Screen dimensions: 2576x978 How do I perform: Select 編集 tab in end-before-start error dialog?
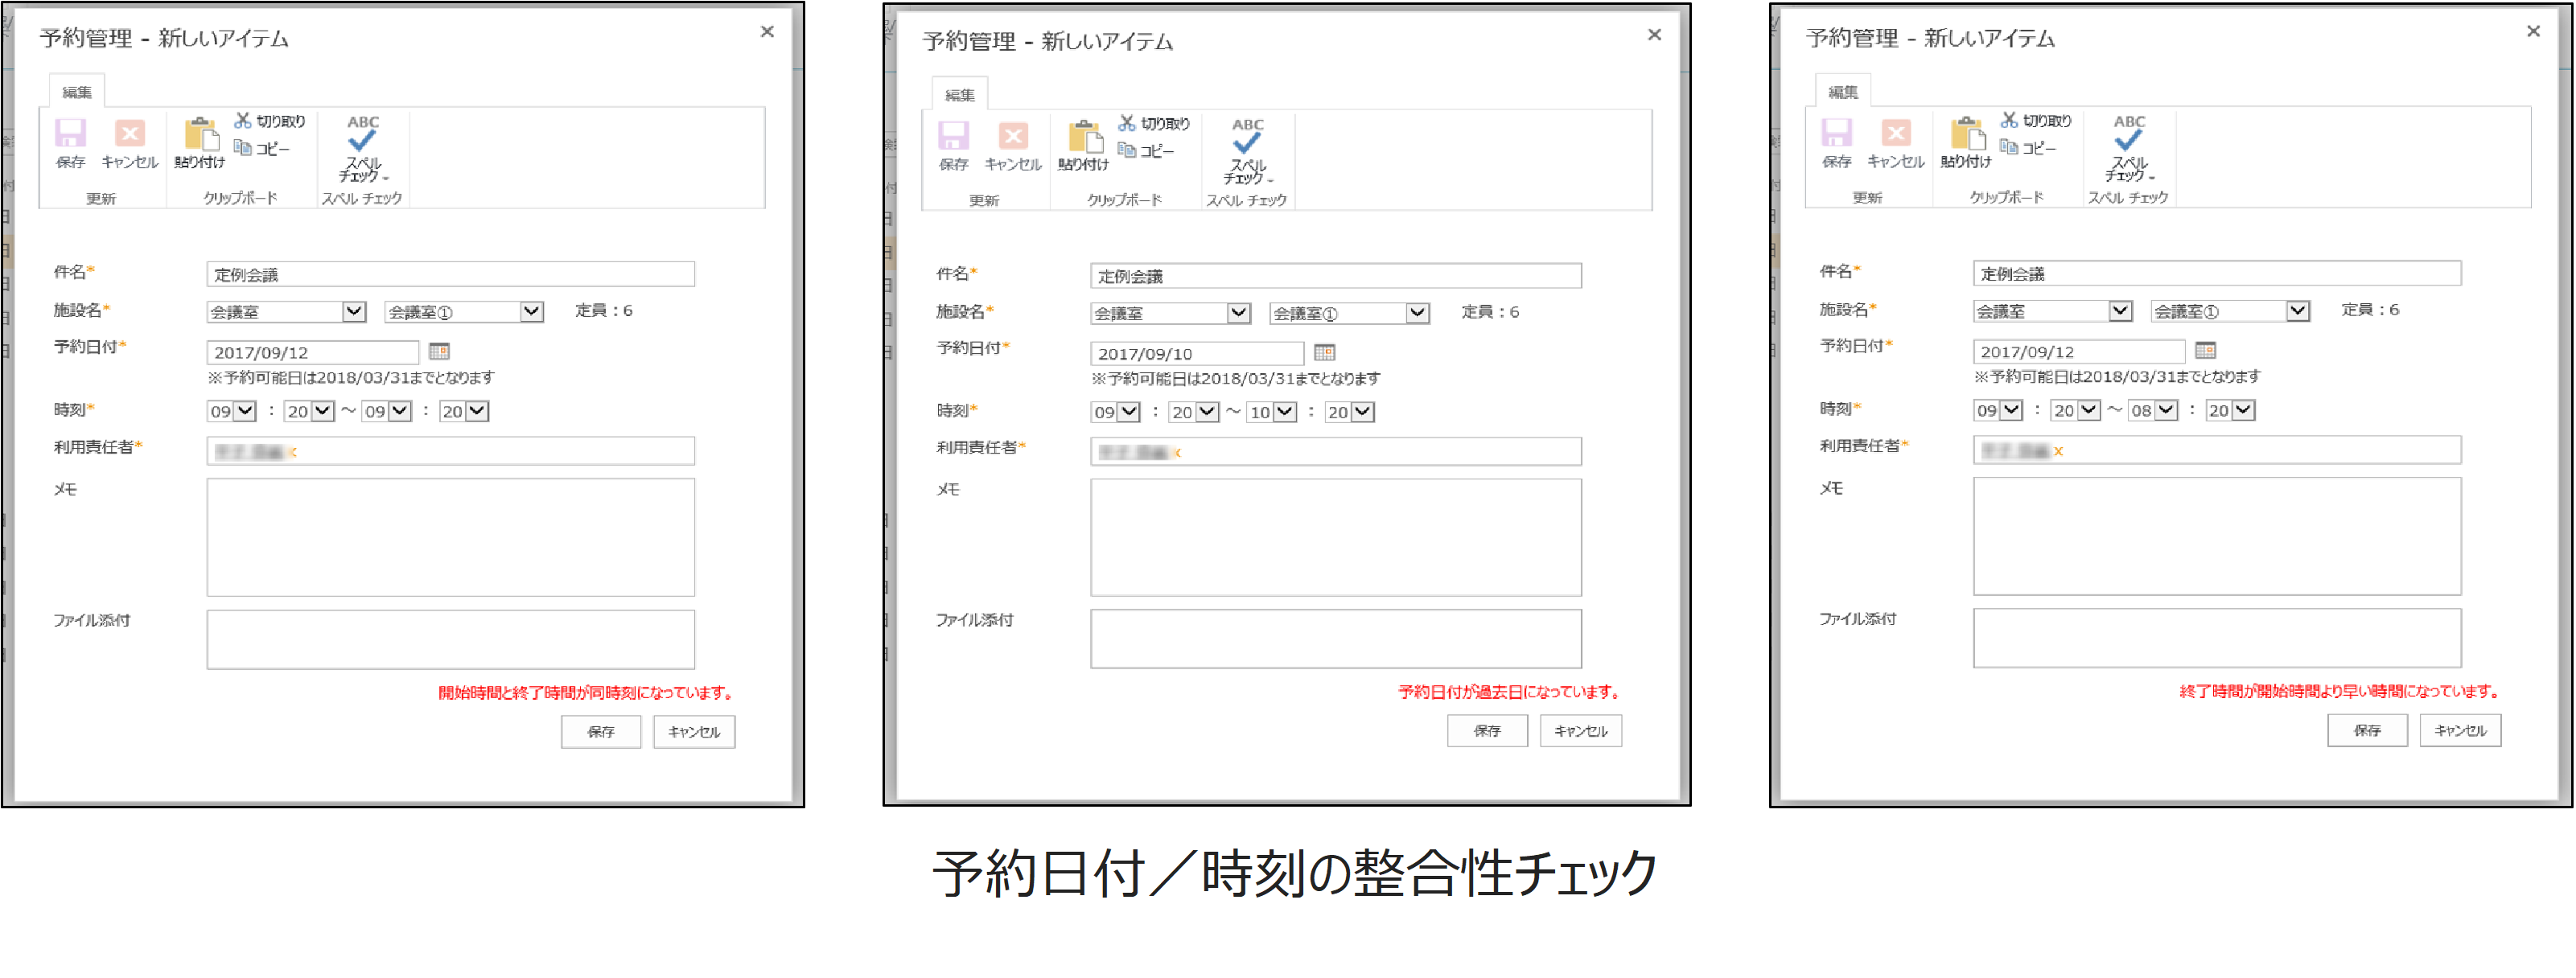click(1843, 92)
